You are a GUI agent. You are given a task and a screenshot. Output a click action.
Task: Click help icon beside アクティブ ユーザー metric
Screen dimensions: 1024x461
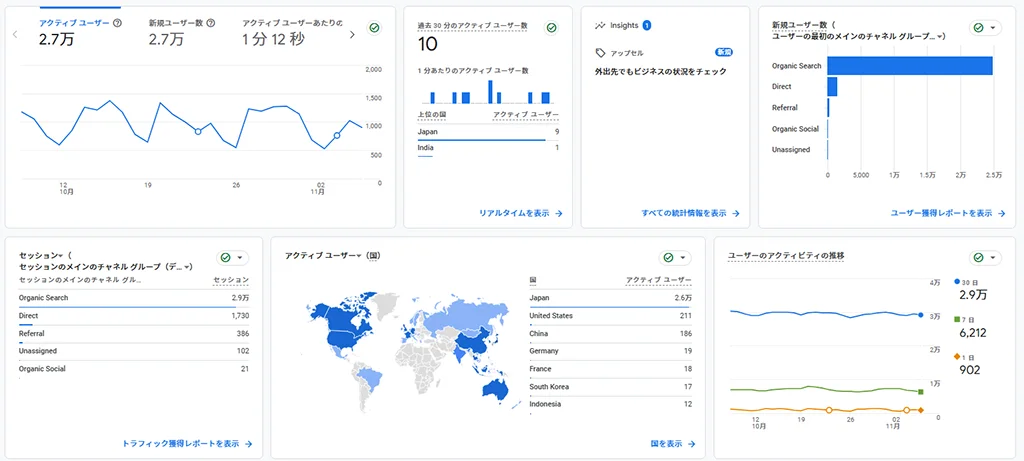point(118,23)
